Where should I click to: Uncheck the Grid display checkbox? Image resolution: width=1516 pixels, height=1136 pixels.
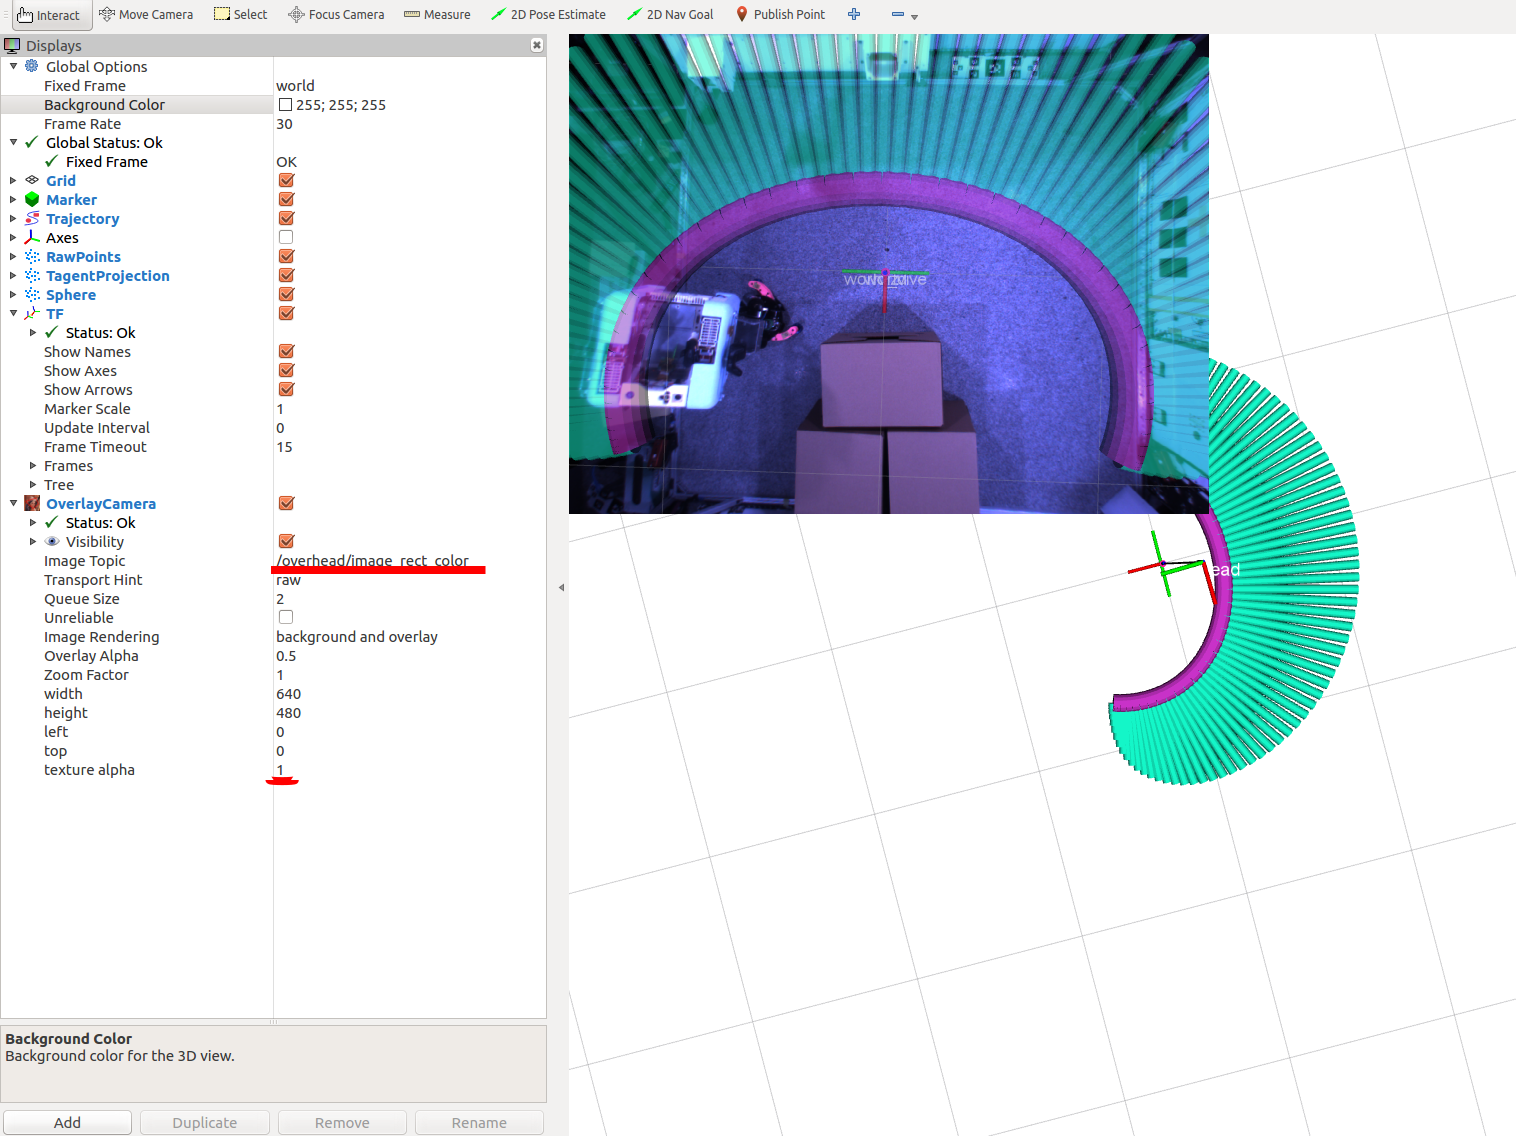pyautogui.click(x=286, y=181)
